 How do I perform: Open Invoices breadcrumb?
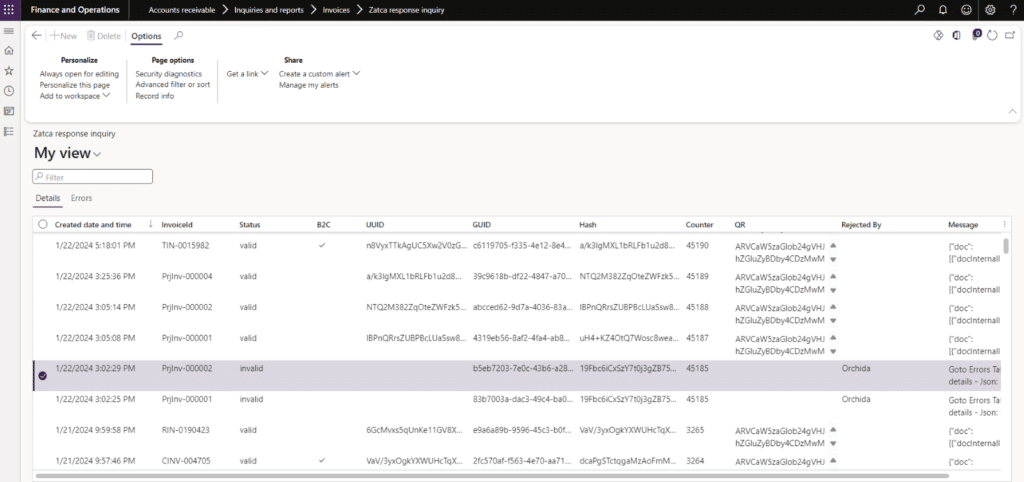coord(336,10)
